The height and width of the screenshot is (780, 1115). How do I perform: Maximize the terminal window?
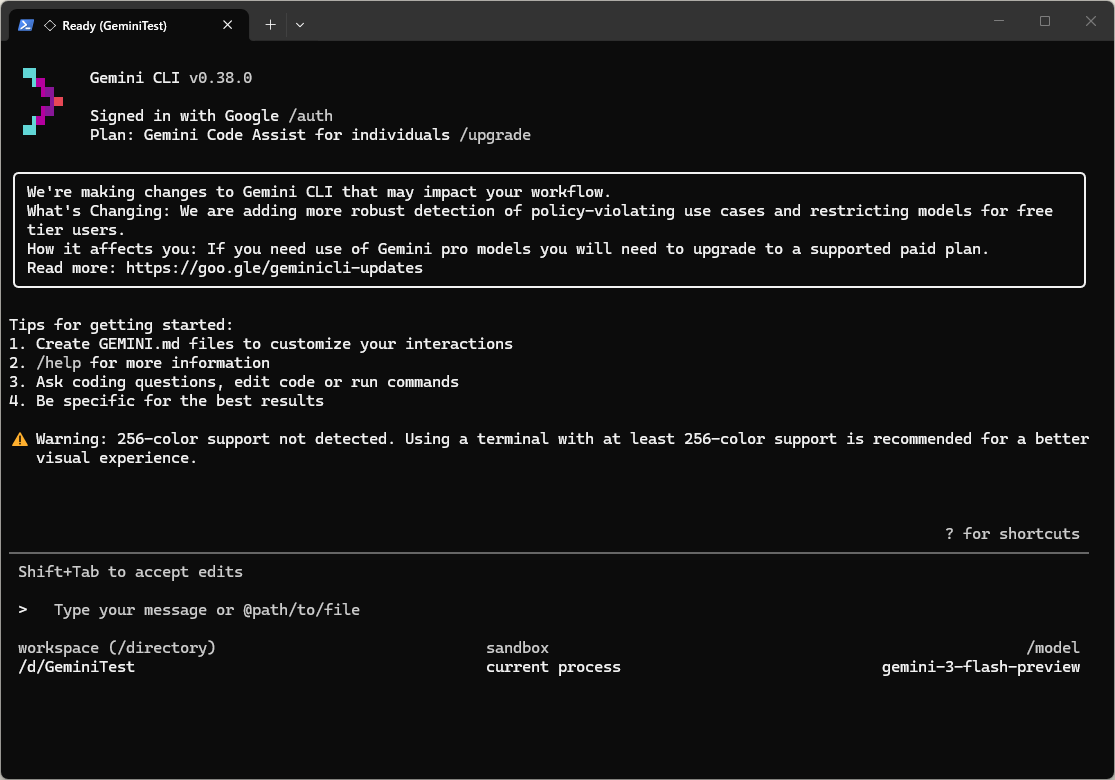[1045, 21]
